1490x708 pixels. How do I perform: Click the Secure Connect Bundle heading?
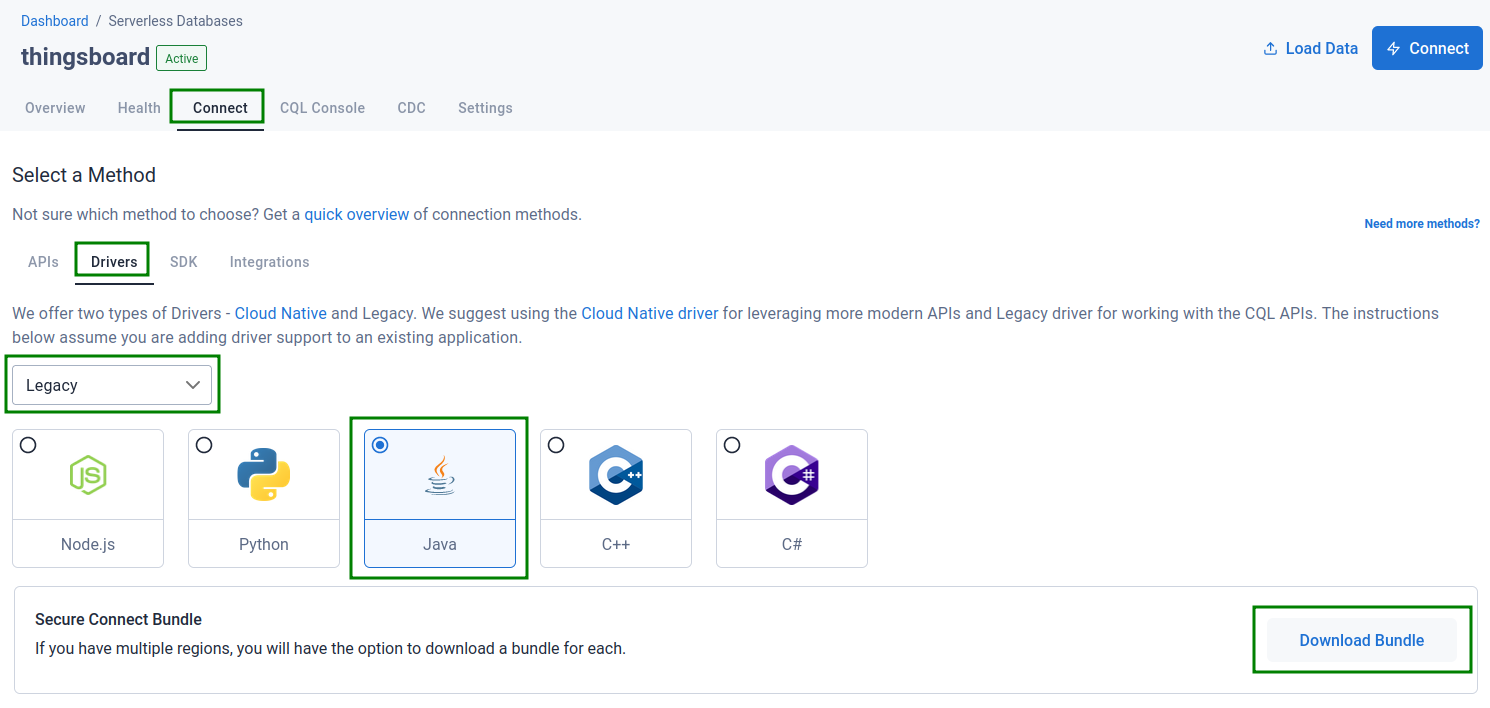(x=119, y=619)
